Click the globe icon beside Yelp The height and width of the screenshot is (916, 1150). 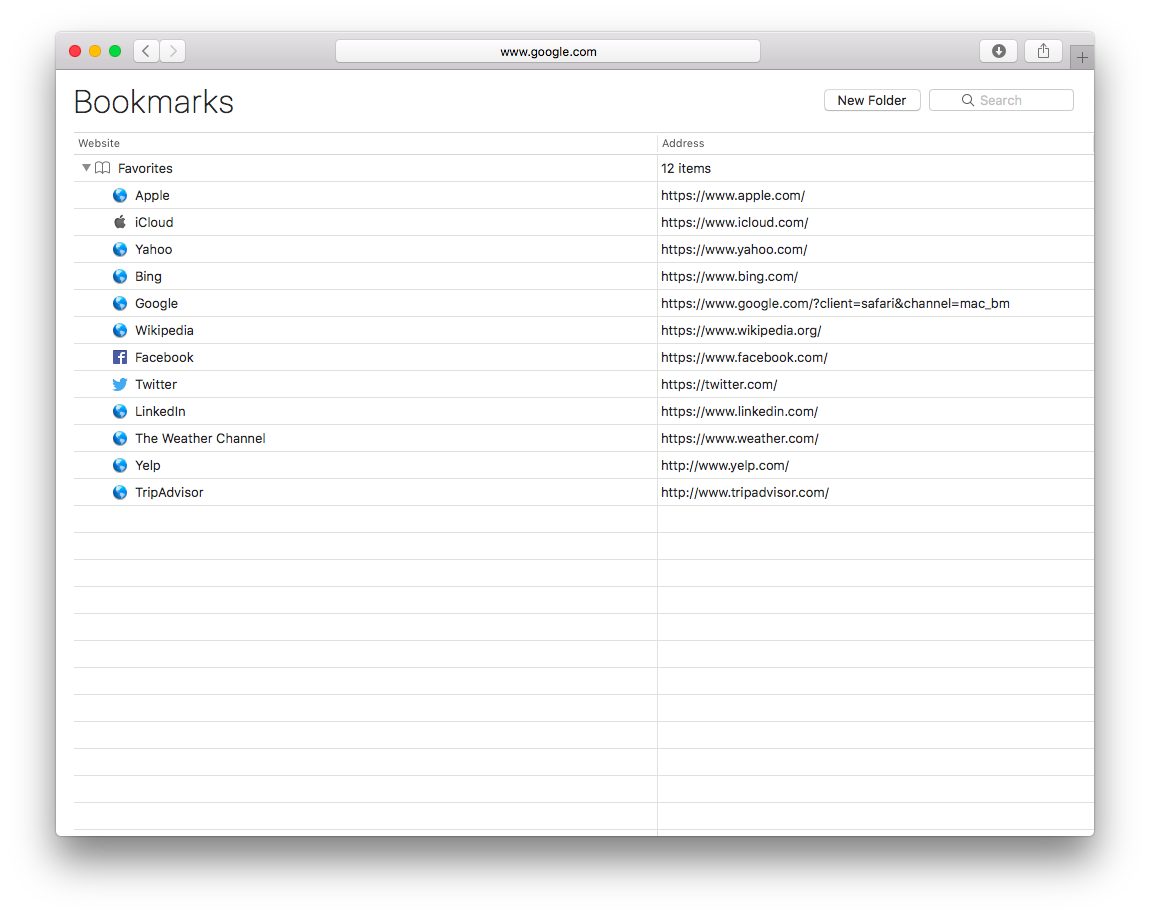click(x=120, y=465)
